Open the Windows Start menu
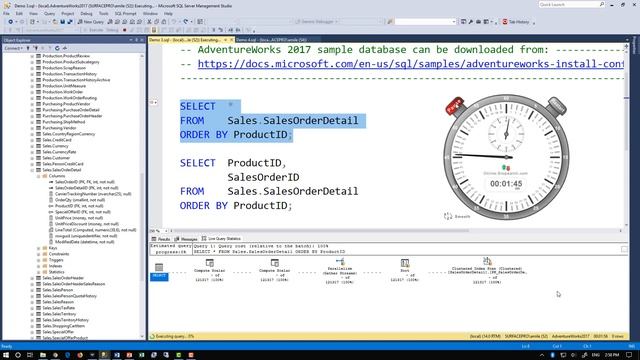This screenshot has height=360, width=640. click(6, 355)
